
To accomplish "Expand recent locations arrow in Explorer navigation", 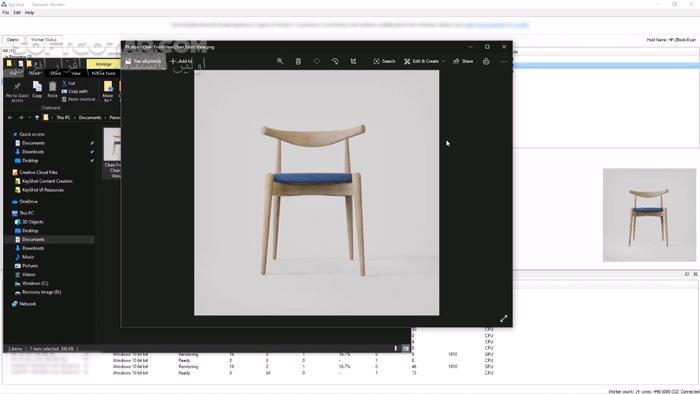I will (29, 118).
